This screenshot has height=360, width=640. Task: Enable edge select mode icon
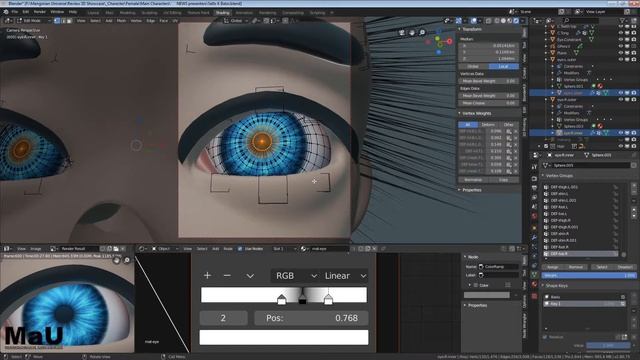point(63,20)
